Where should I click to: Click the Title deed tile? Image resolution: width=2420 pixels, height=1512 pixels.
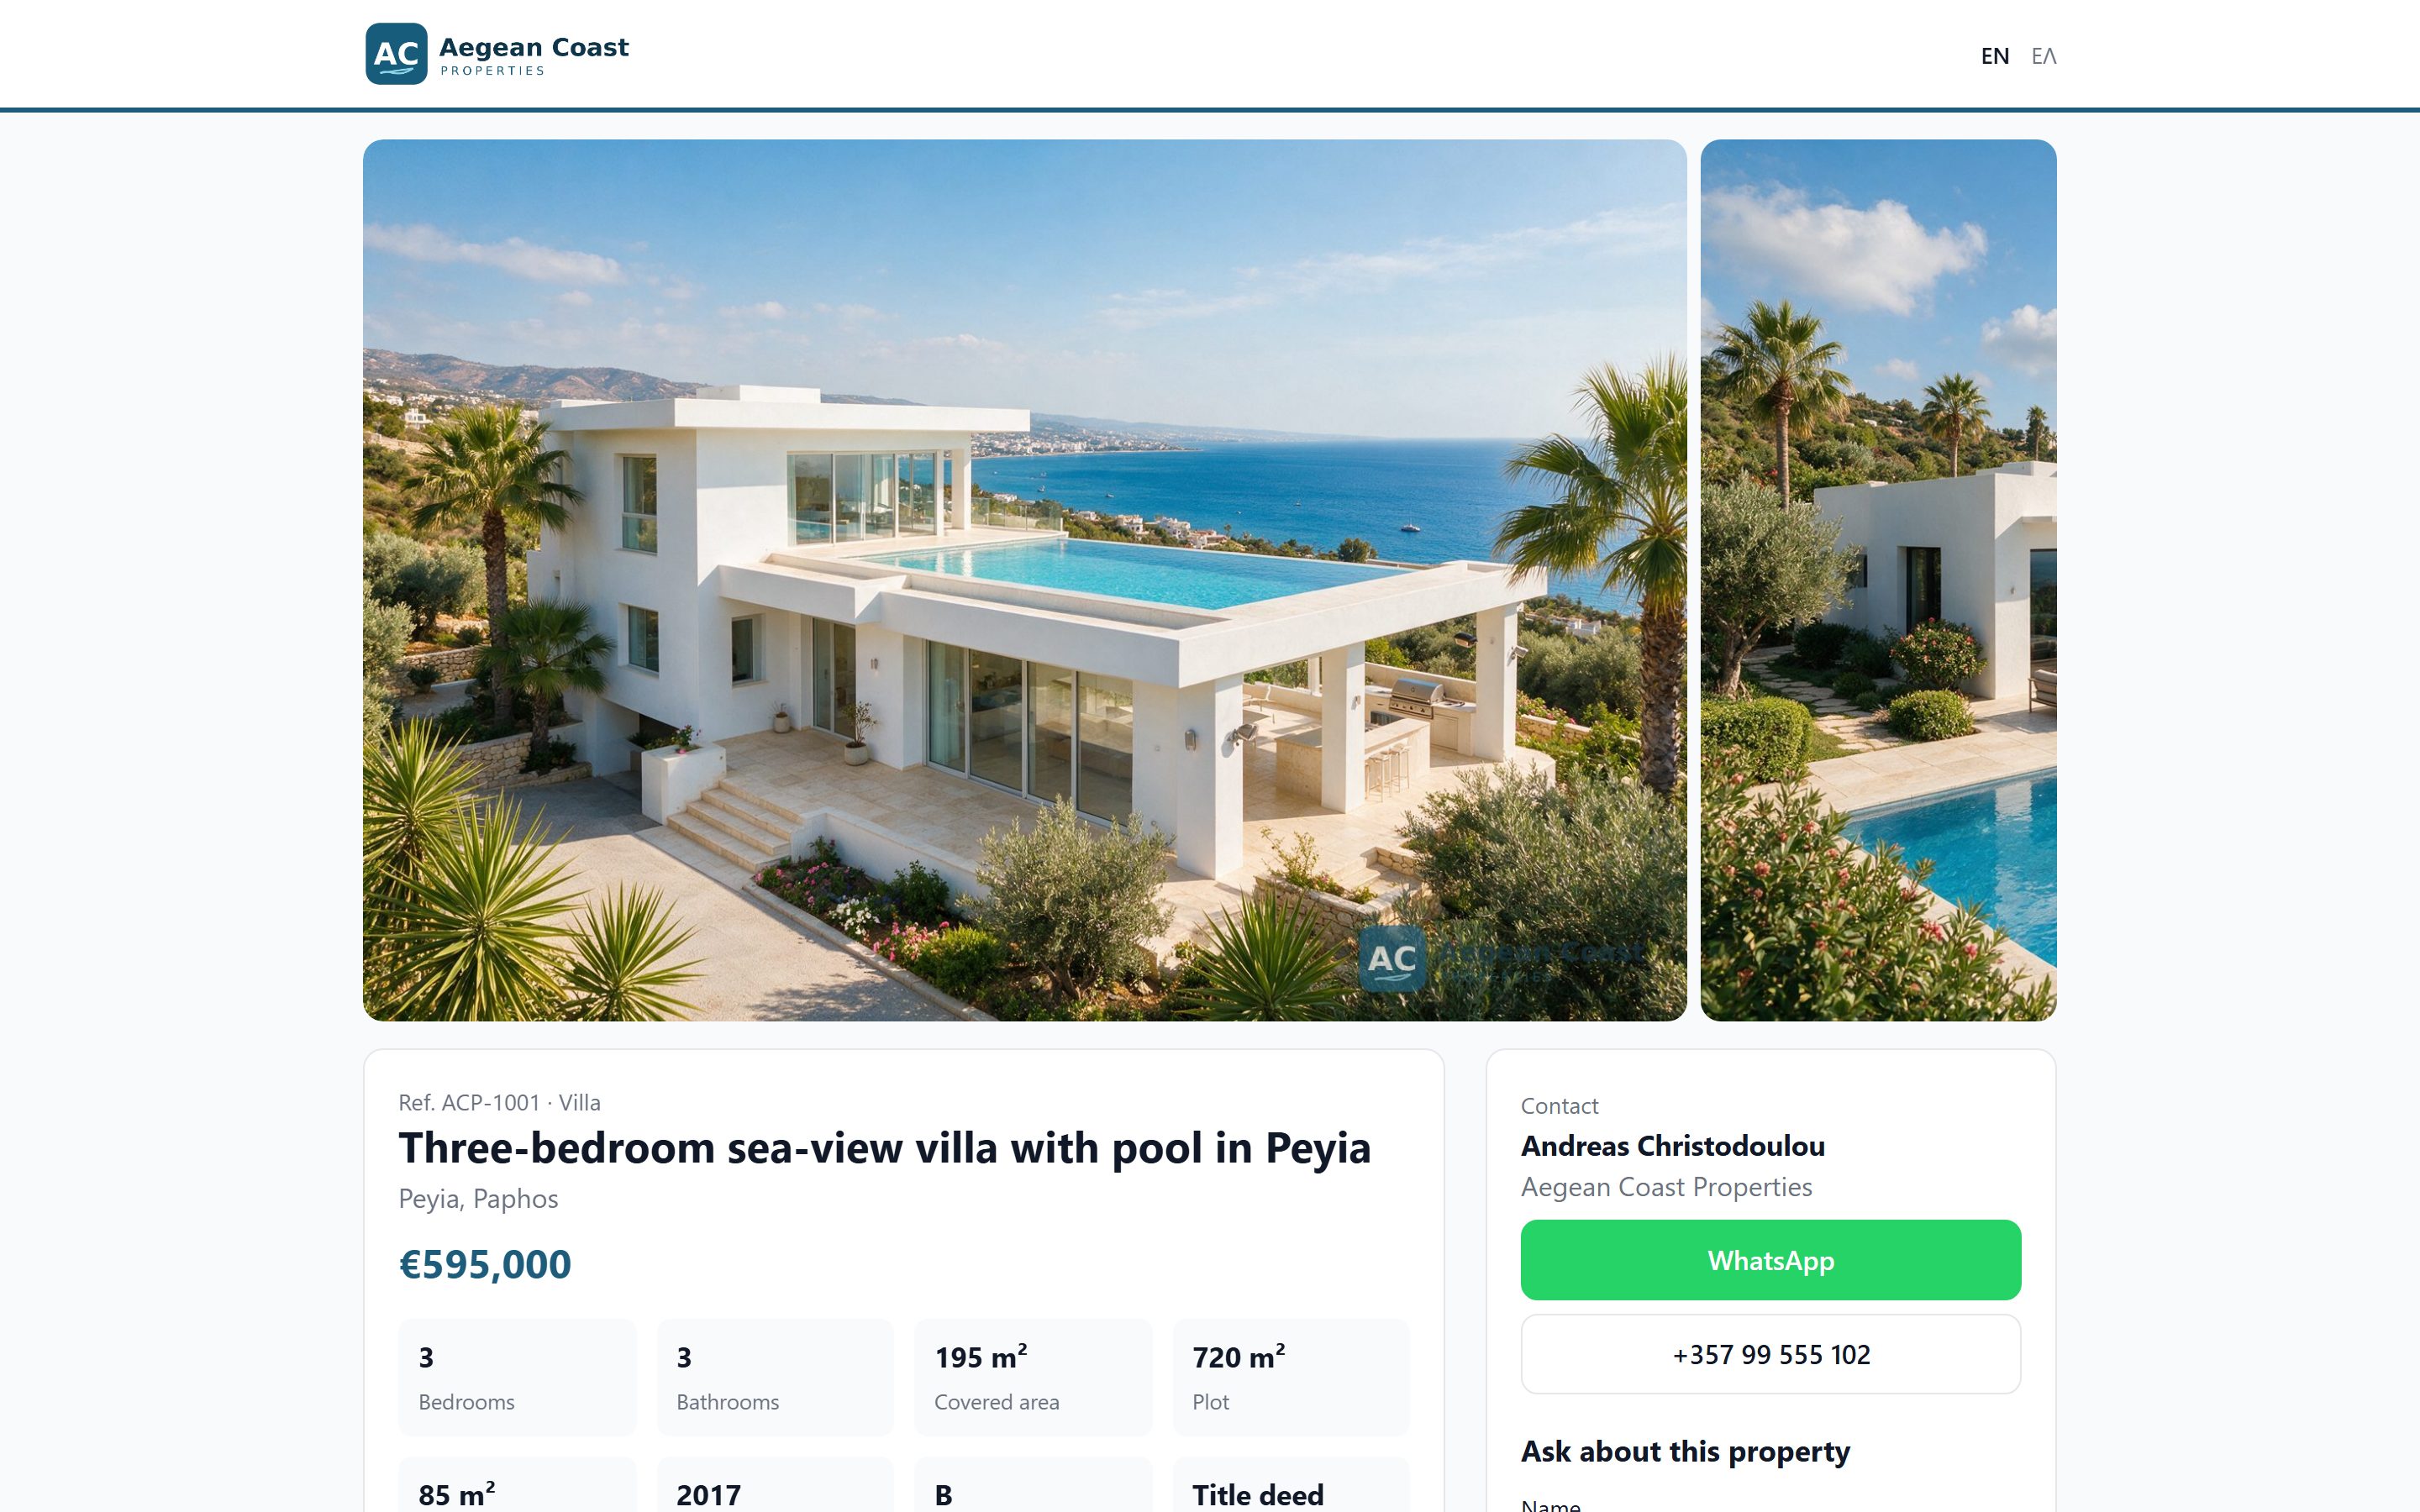point(1291,1485)
